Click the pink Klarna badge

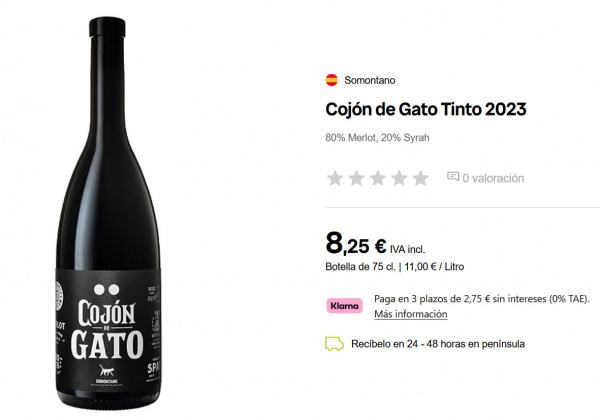tap(344, 306)
